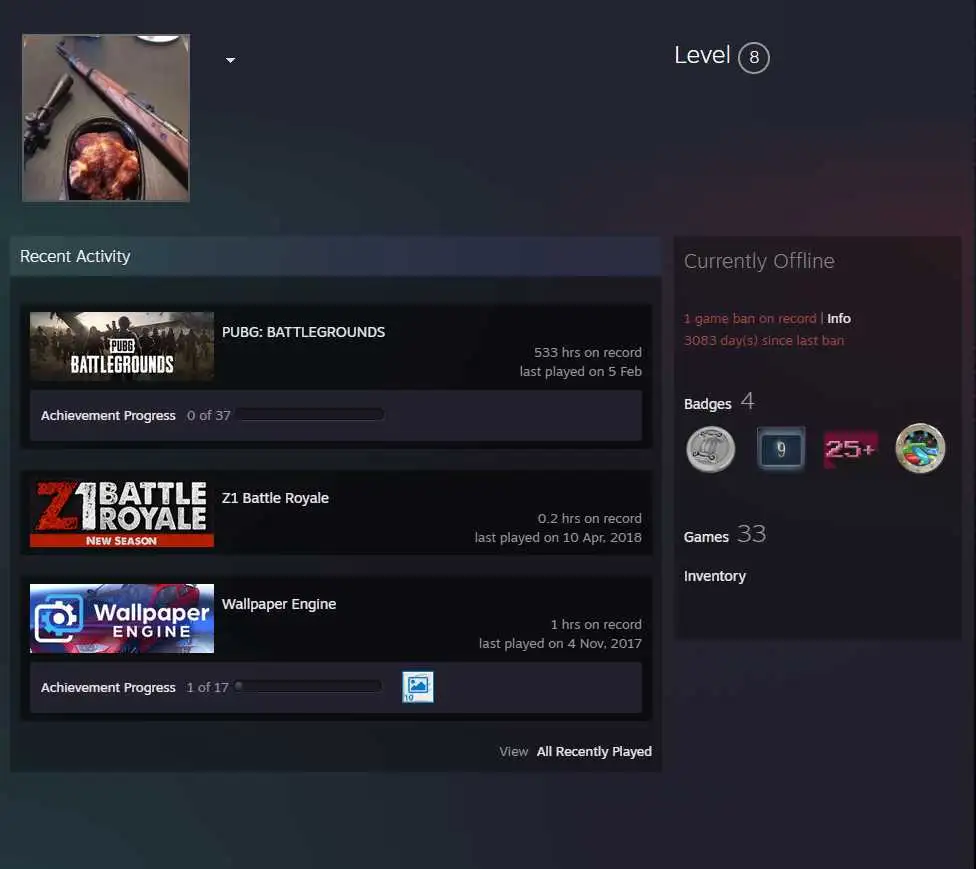Click the 'last played on 5 Feb' text
976x869 pixels.
point(581,372)
